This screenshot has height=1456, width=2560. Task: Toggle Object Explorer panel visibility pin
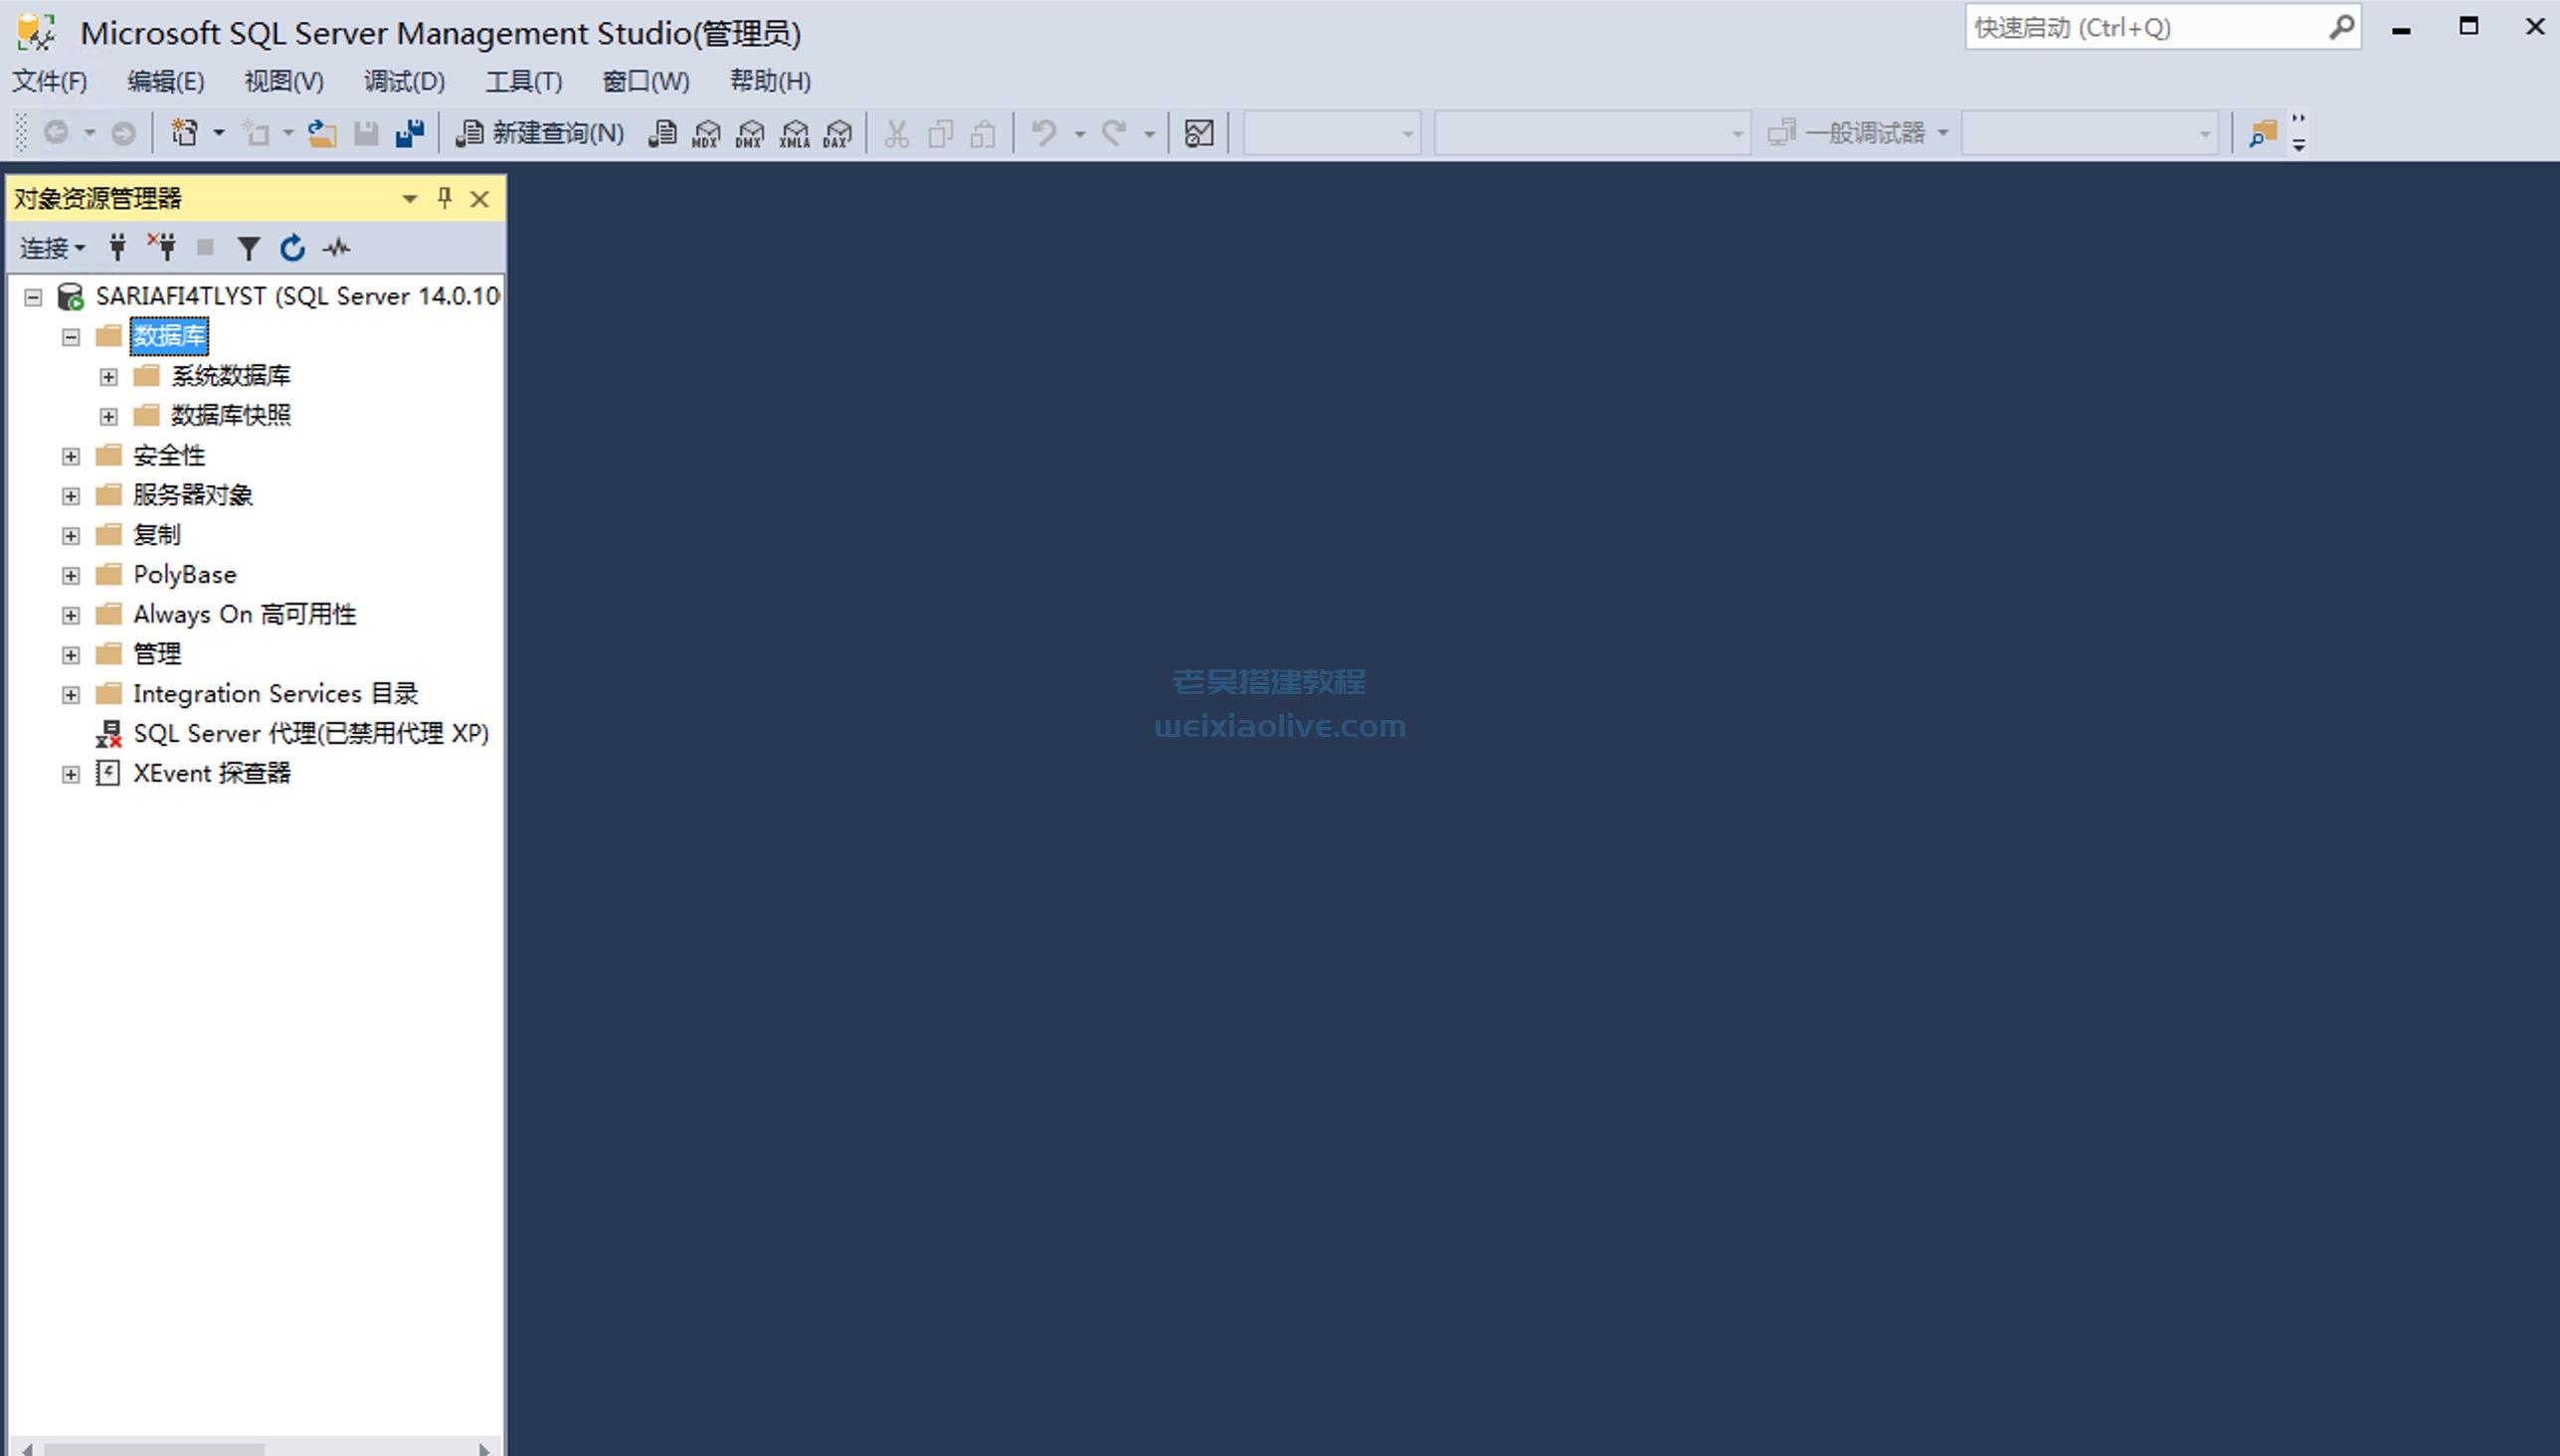pos(444,199)
